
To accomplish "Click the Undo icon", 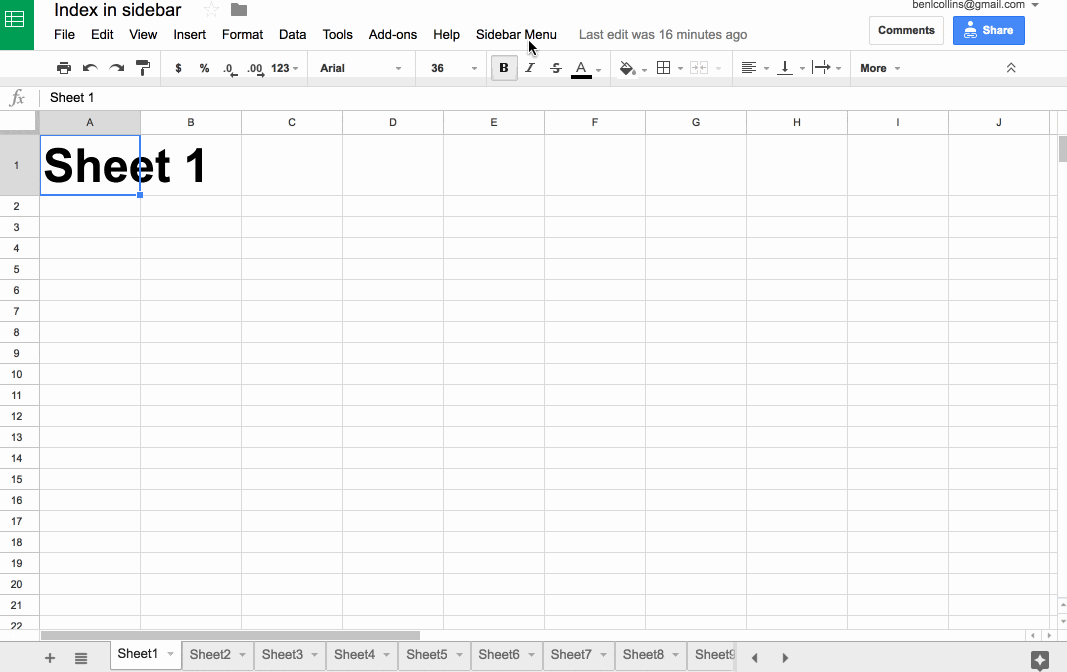I will coord(90,67).
